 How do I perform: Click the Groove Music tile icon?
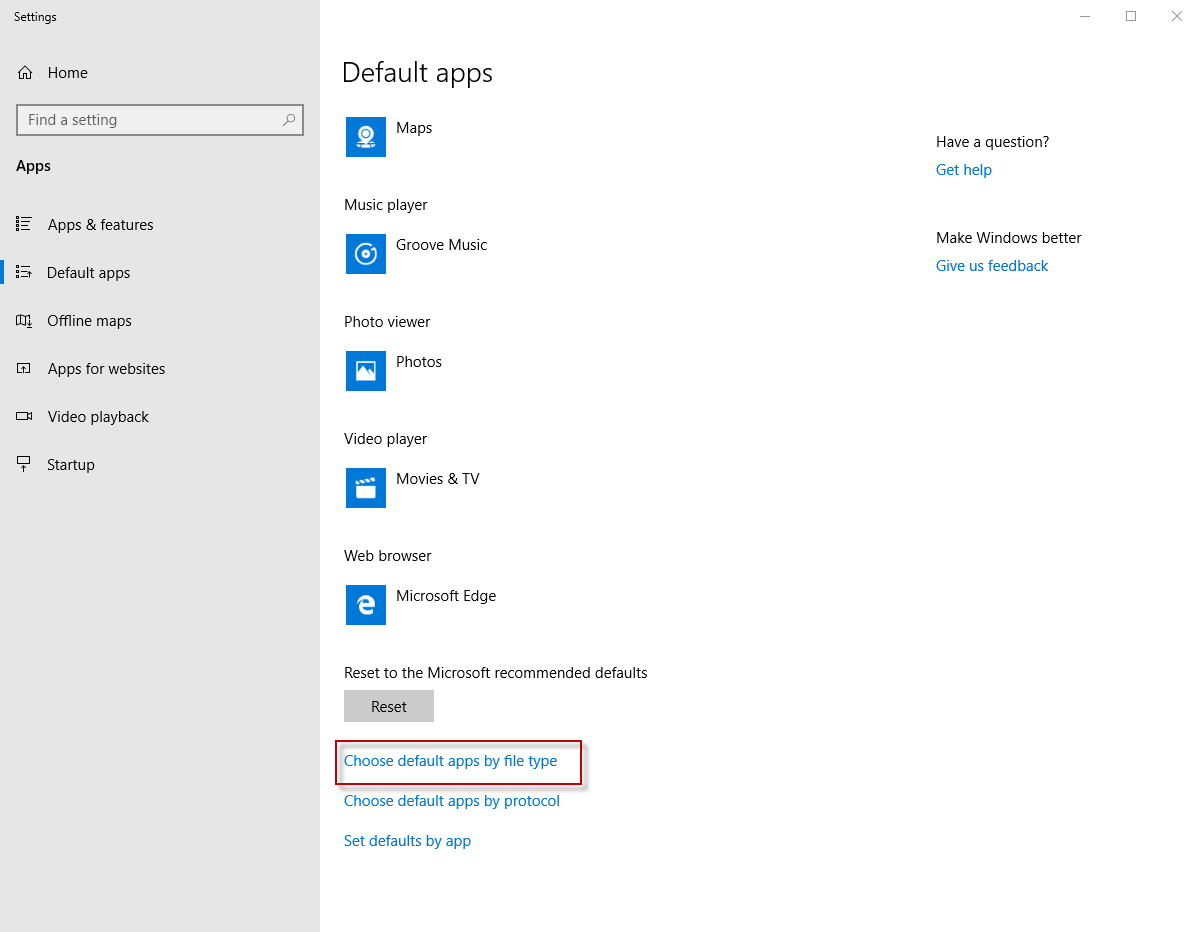[366, 254]
